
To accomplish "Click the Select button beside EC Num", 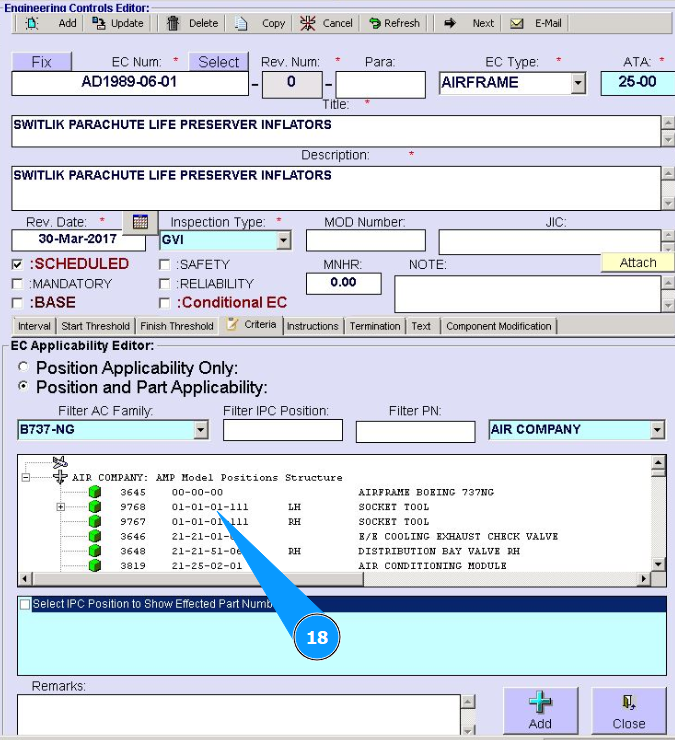I will click(219, 62).
